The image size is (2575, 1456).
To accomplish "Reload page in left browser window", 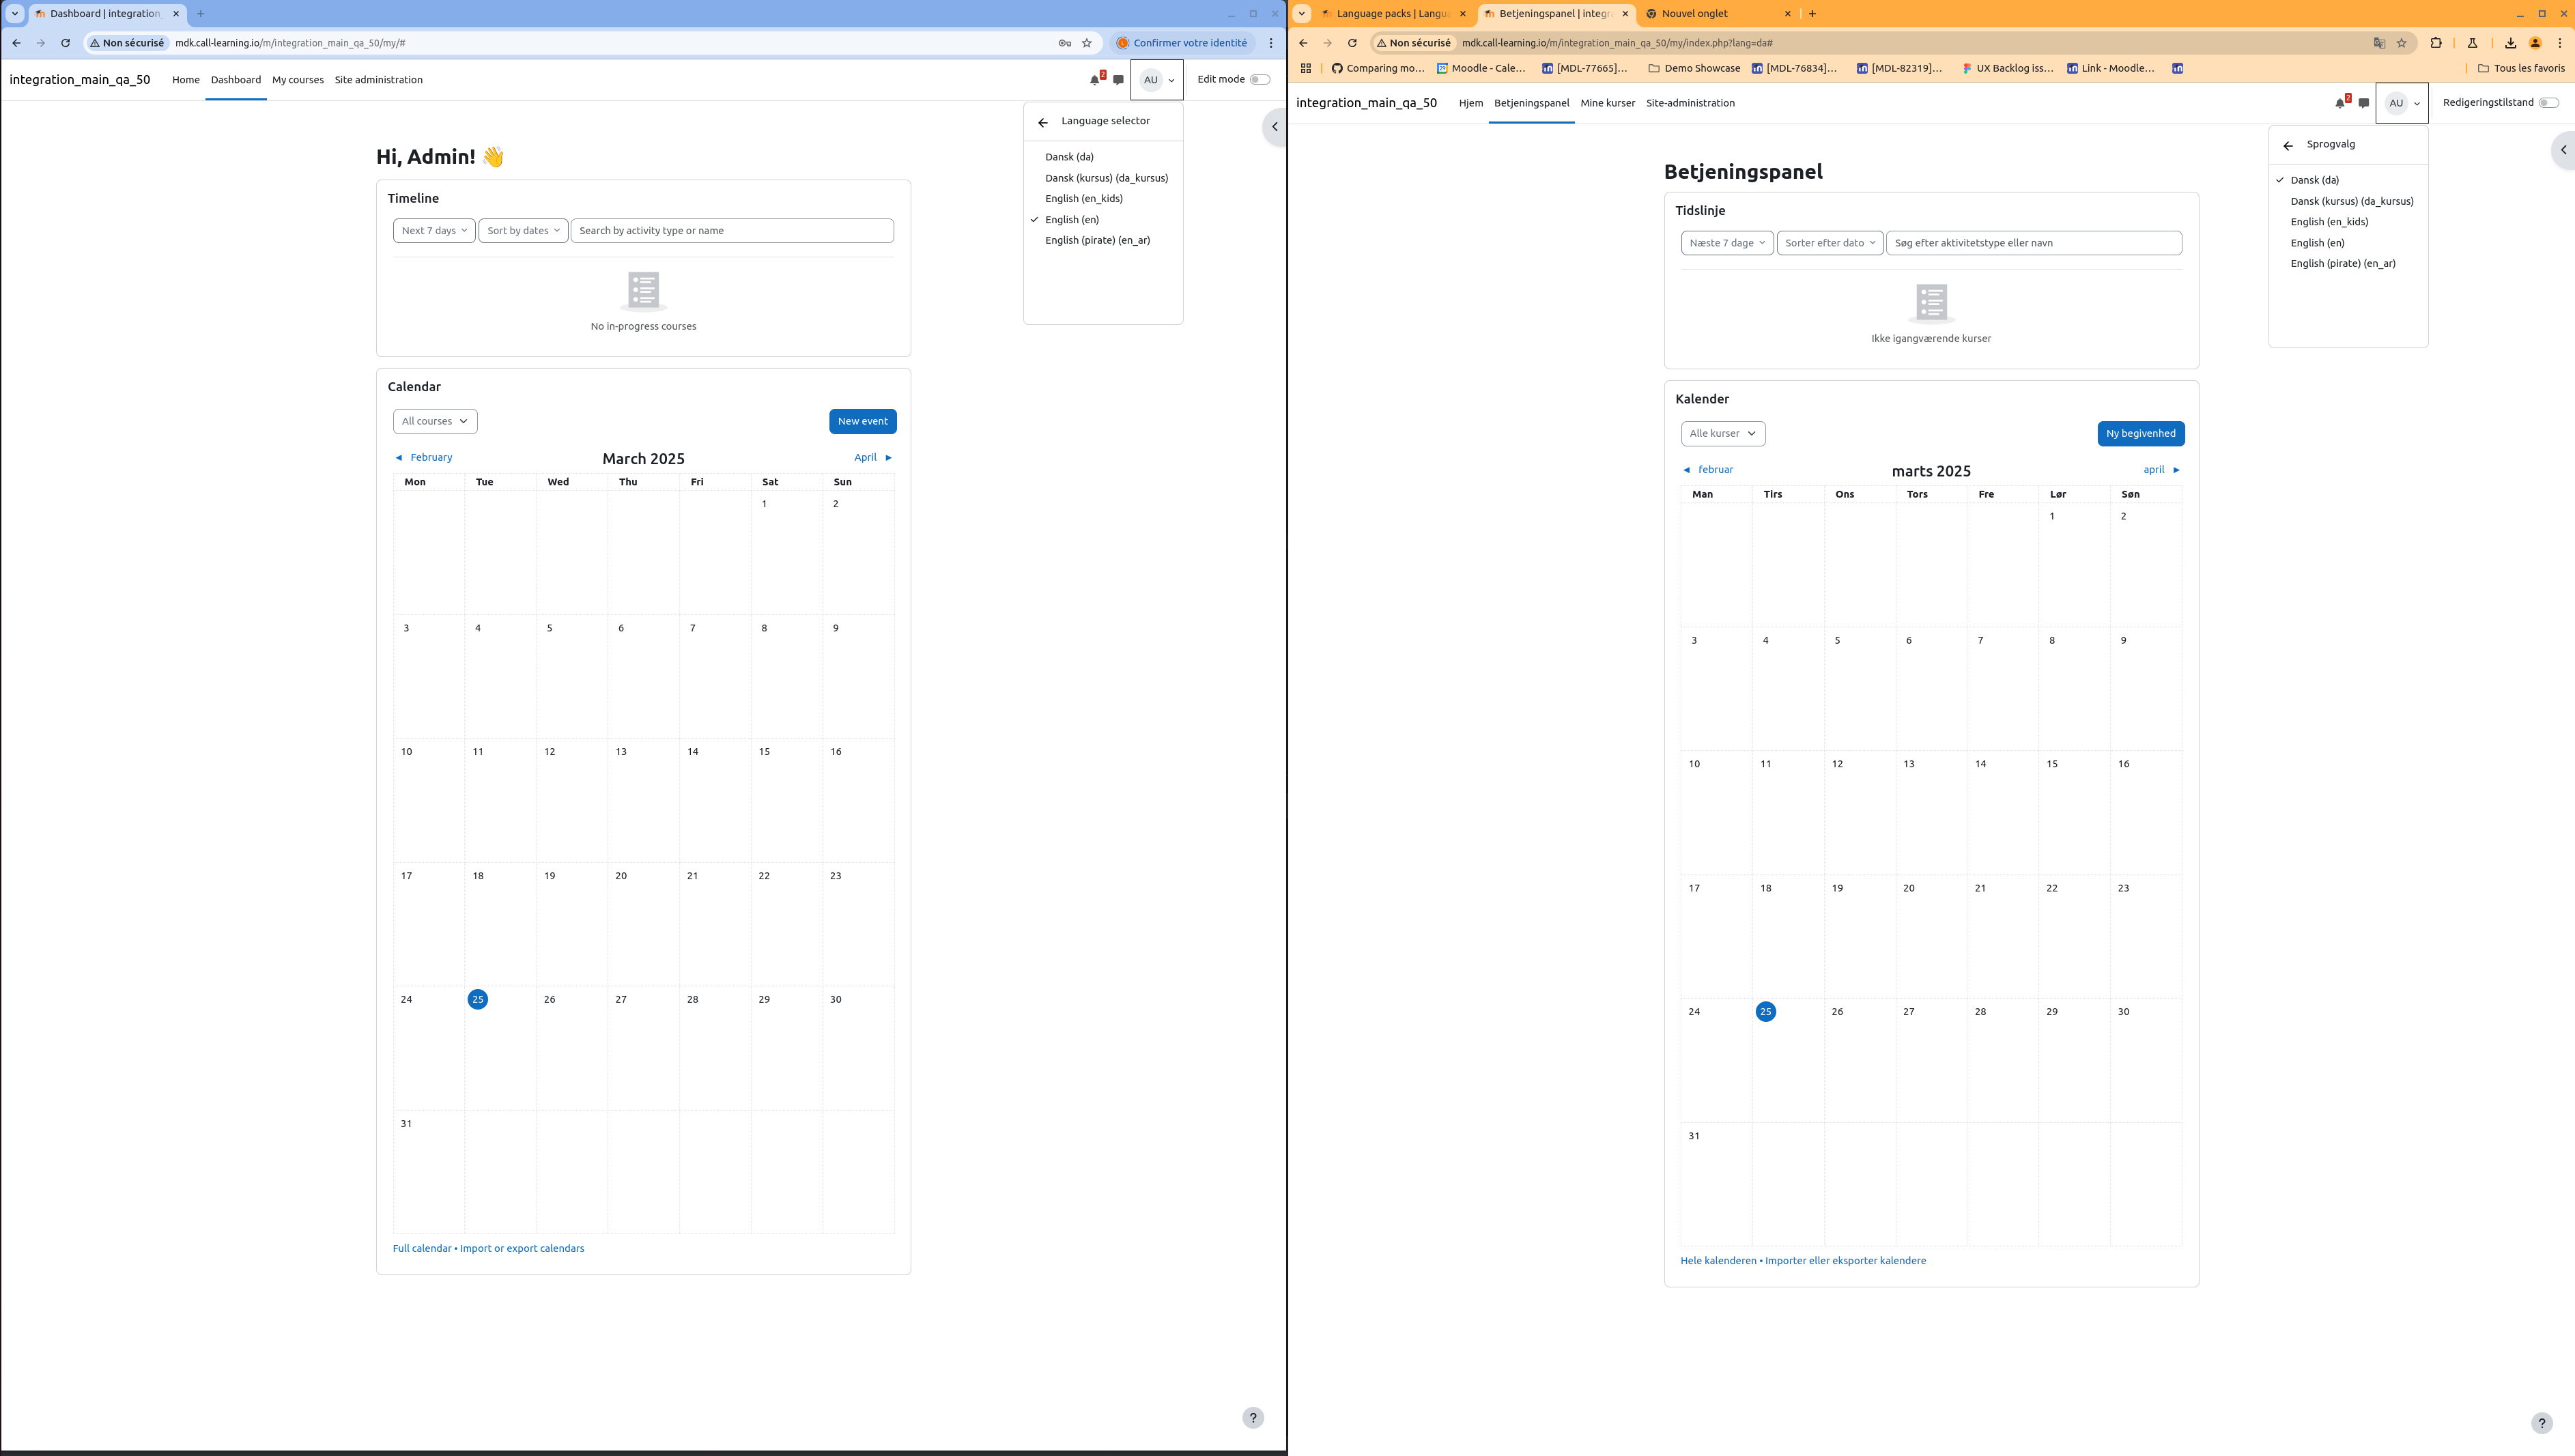I will click(x=65, y=43).
